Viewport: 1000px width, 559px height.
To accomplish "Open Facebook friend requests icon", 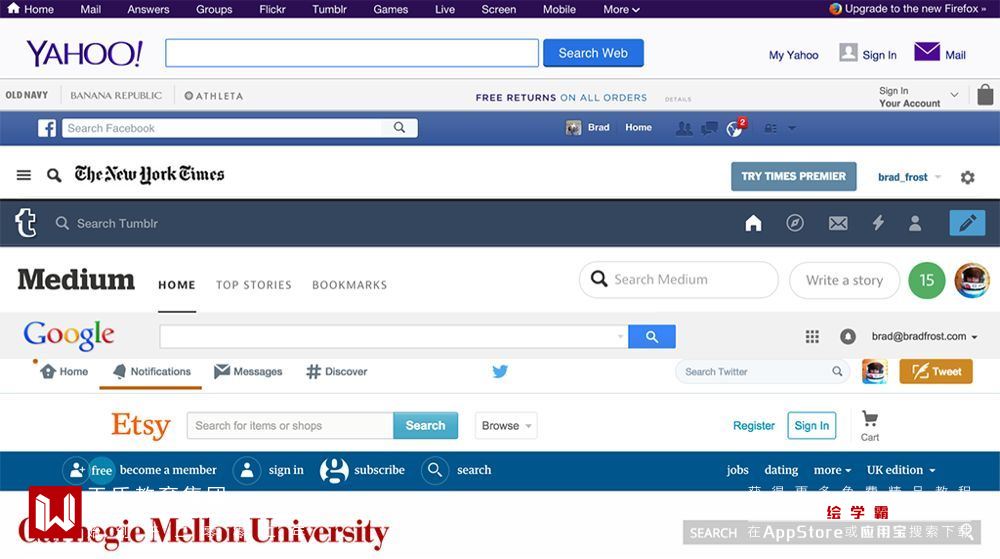I will [684, 128].
